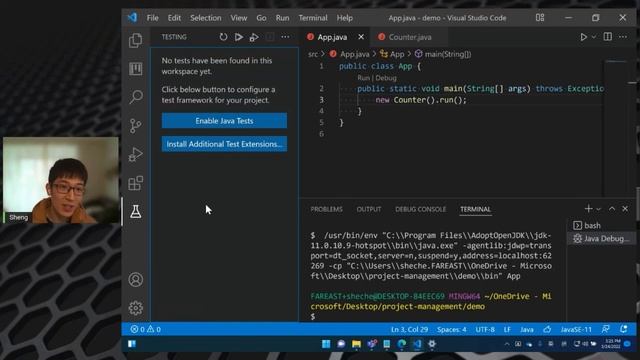Open errors and warnings status item
This screenshot has height=360, width=640.
point(145,329)
